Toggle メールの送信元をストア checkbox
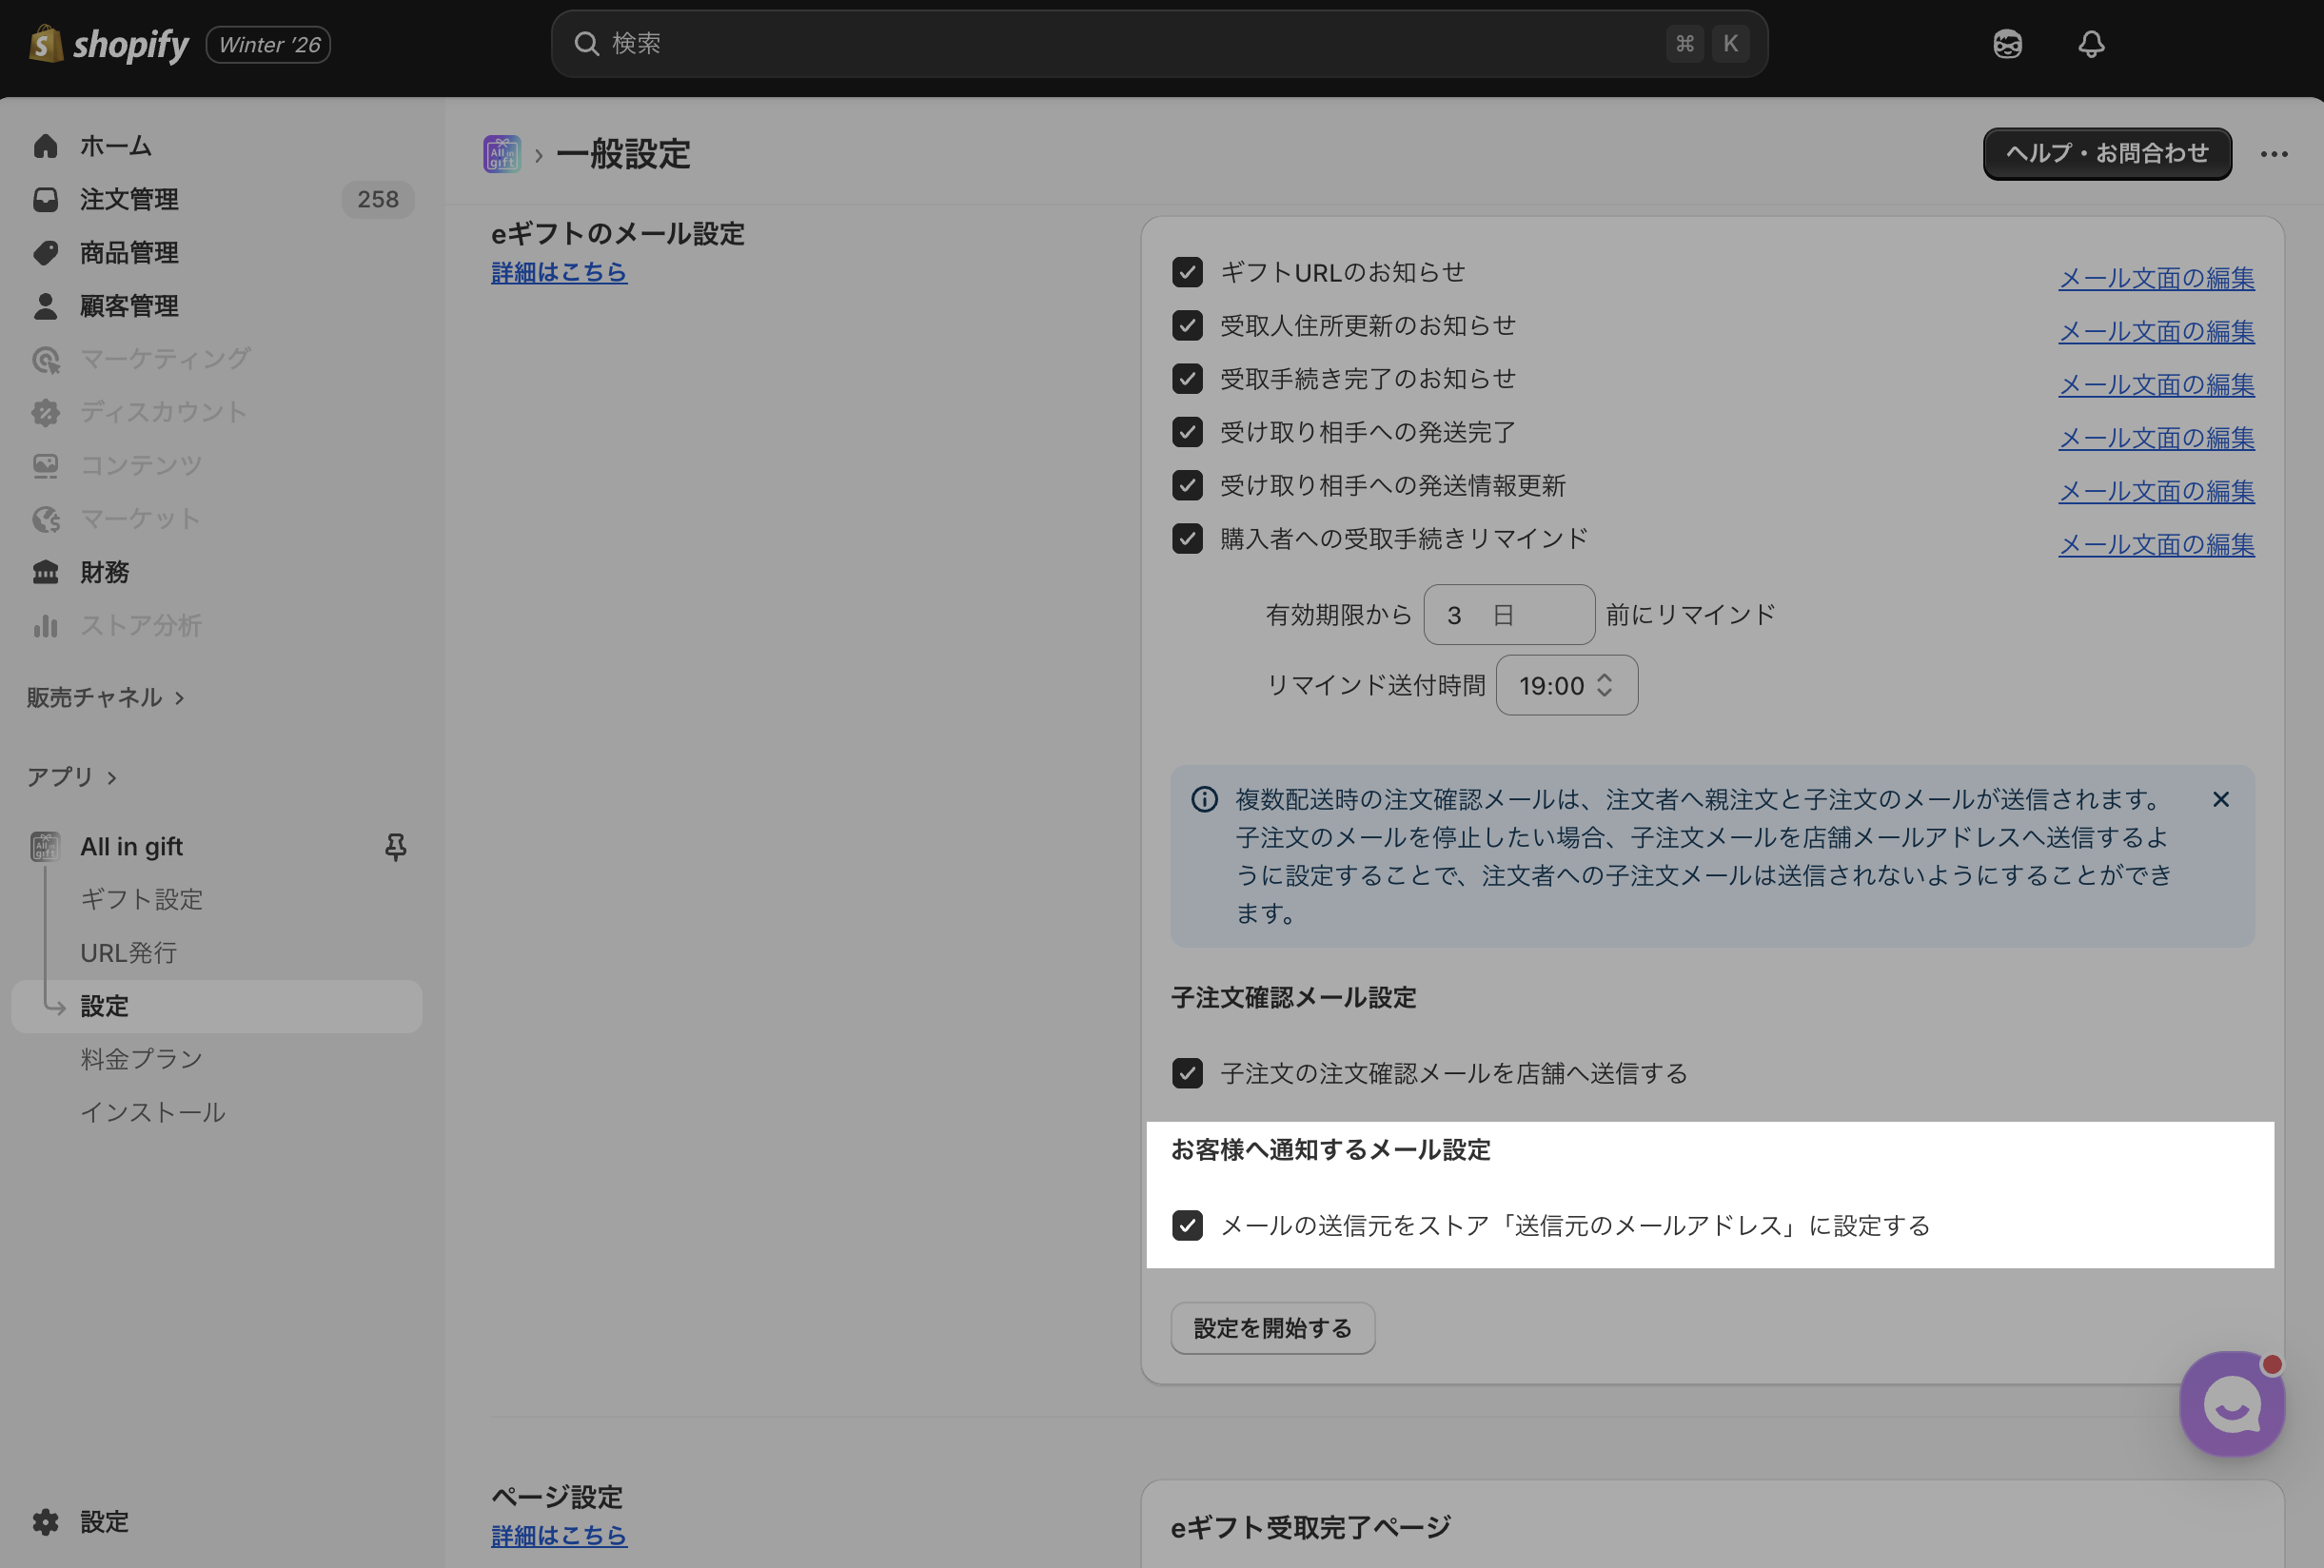The height and width of the screenshot is (1568, 2324). 1187,1225
